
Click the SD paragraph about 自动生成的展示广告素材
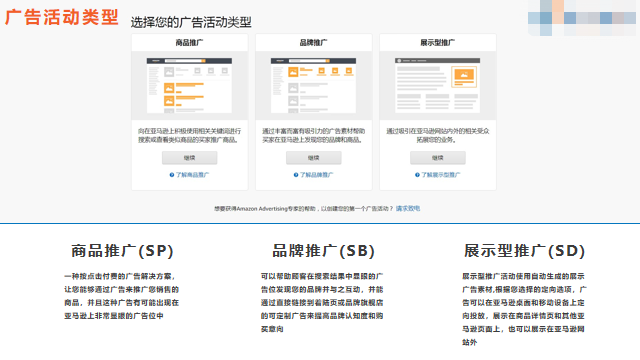point(524,309)
